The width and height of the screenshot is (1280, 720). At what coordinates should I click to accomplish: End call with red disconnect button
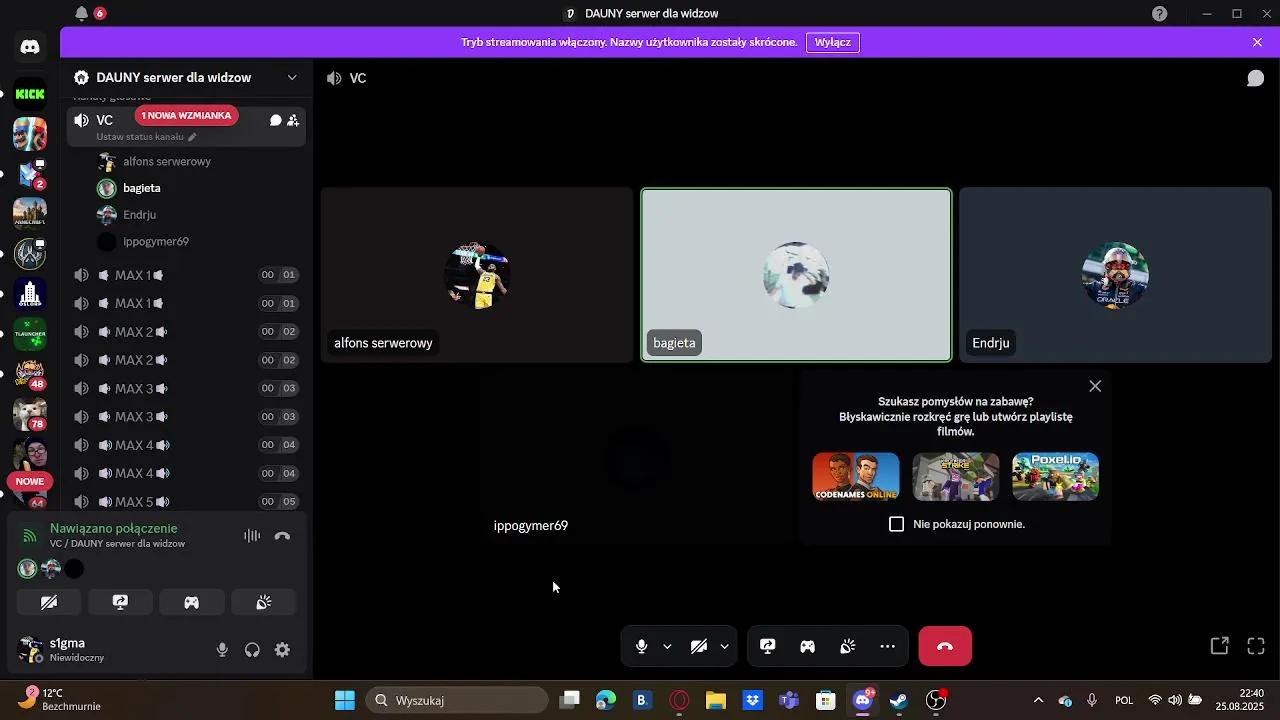[945, 646]
